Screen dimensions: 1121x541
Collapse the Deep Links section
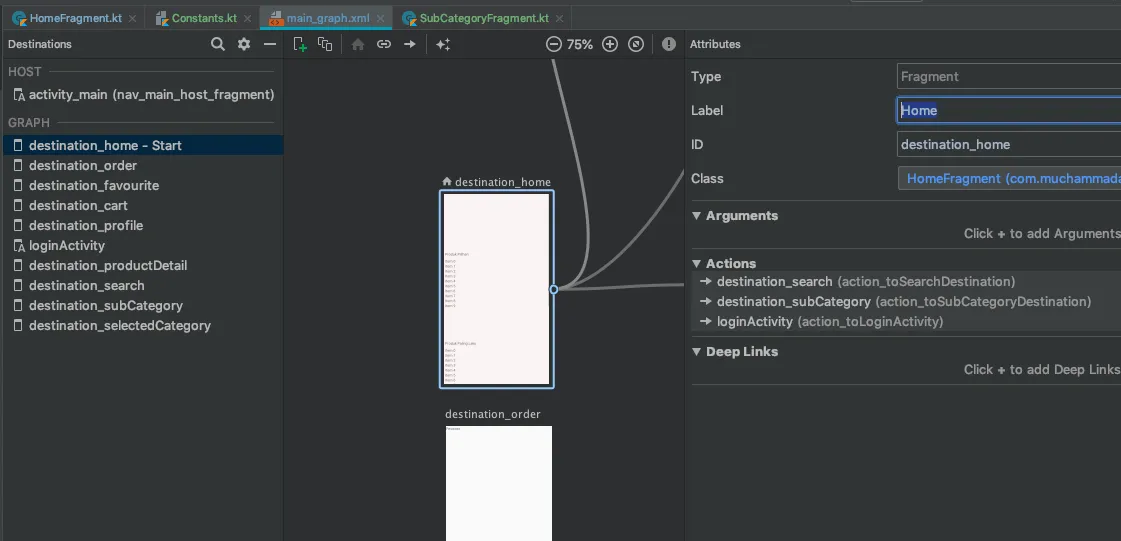click(x=696, y=352)
